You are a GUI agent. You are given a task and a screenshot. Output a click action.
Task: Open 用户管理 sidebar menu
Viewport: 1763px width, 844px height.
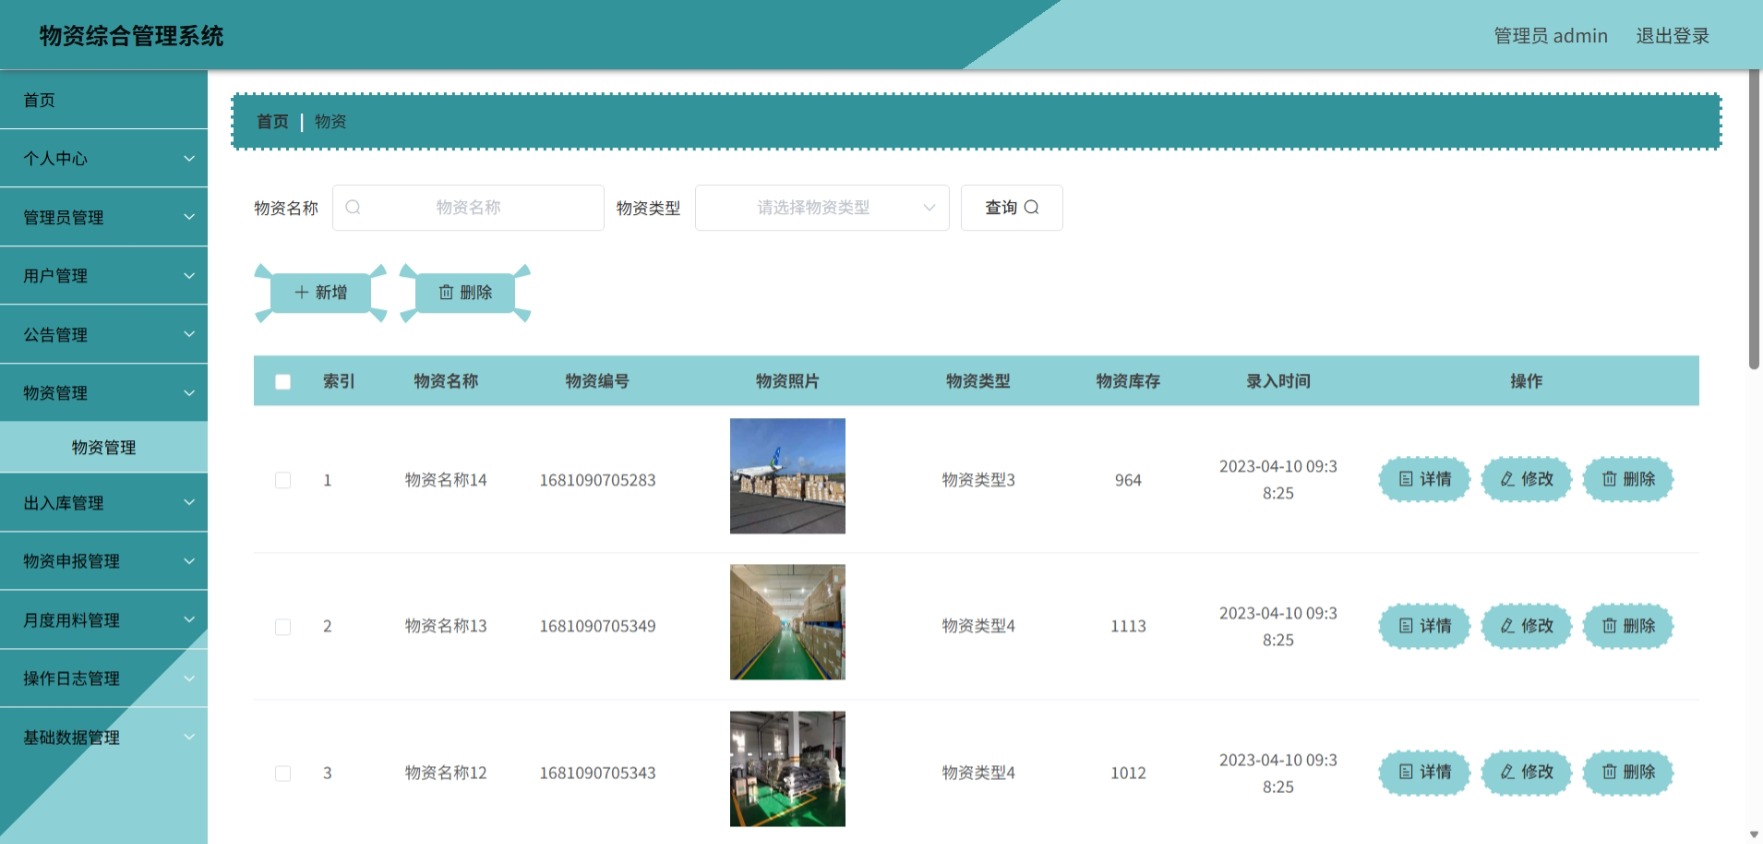104,275
